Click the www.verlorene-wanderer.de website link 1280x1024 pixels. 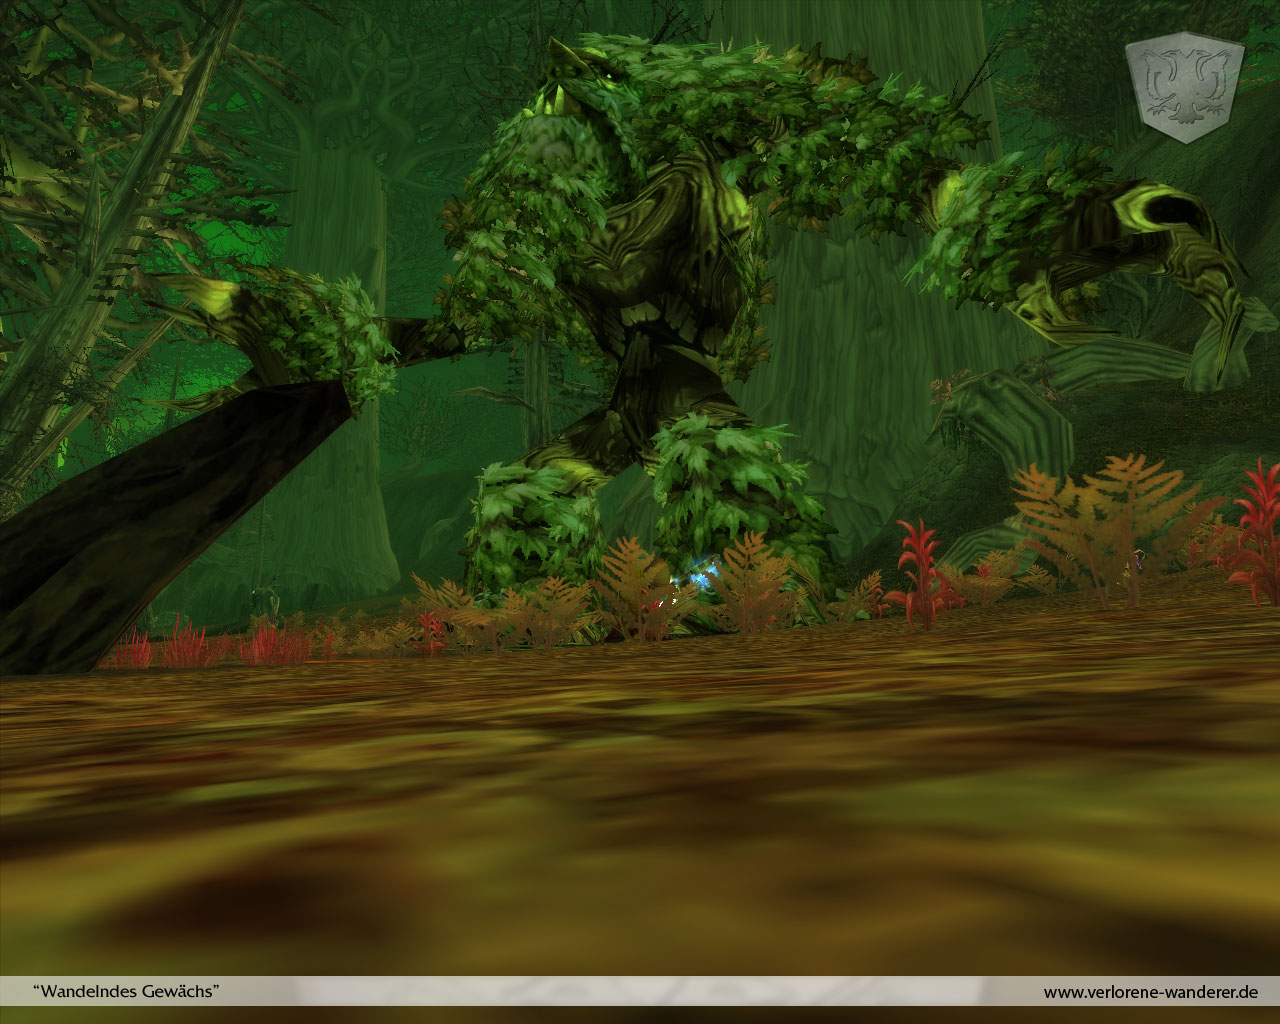click(x=1151, y=992)
